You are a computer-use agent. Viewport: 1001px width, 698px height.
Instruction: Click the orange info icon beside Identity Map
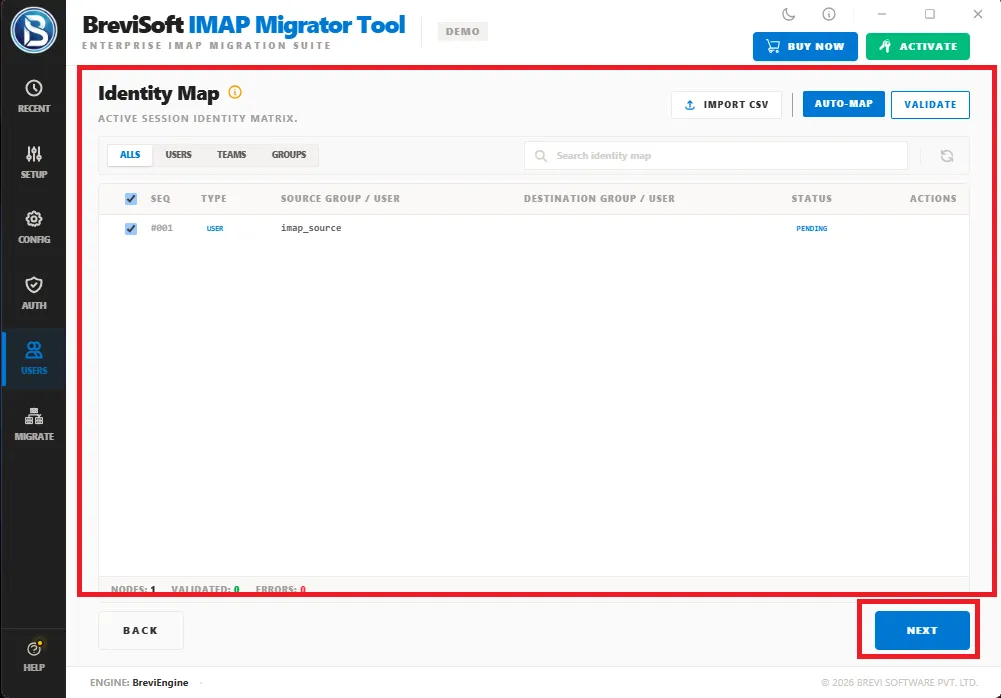coord(235,92)
